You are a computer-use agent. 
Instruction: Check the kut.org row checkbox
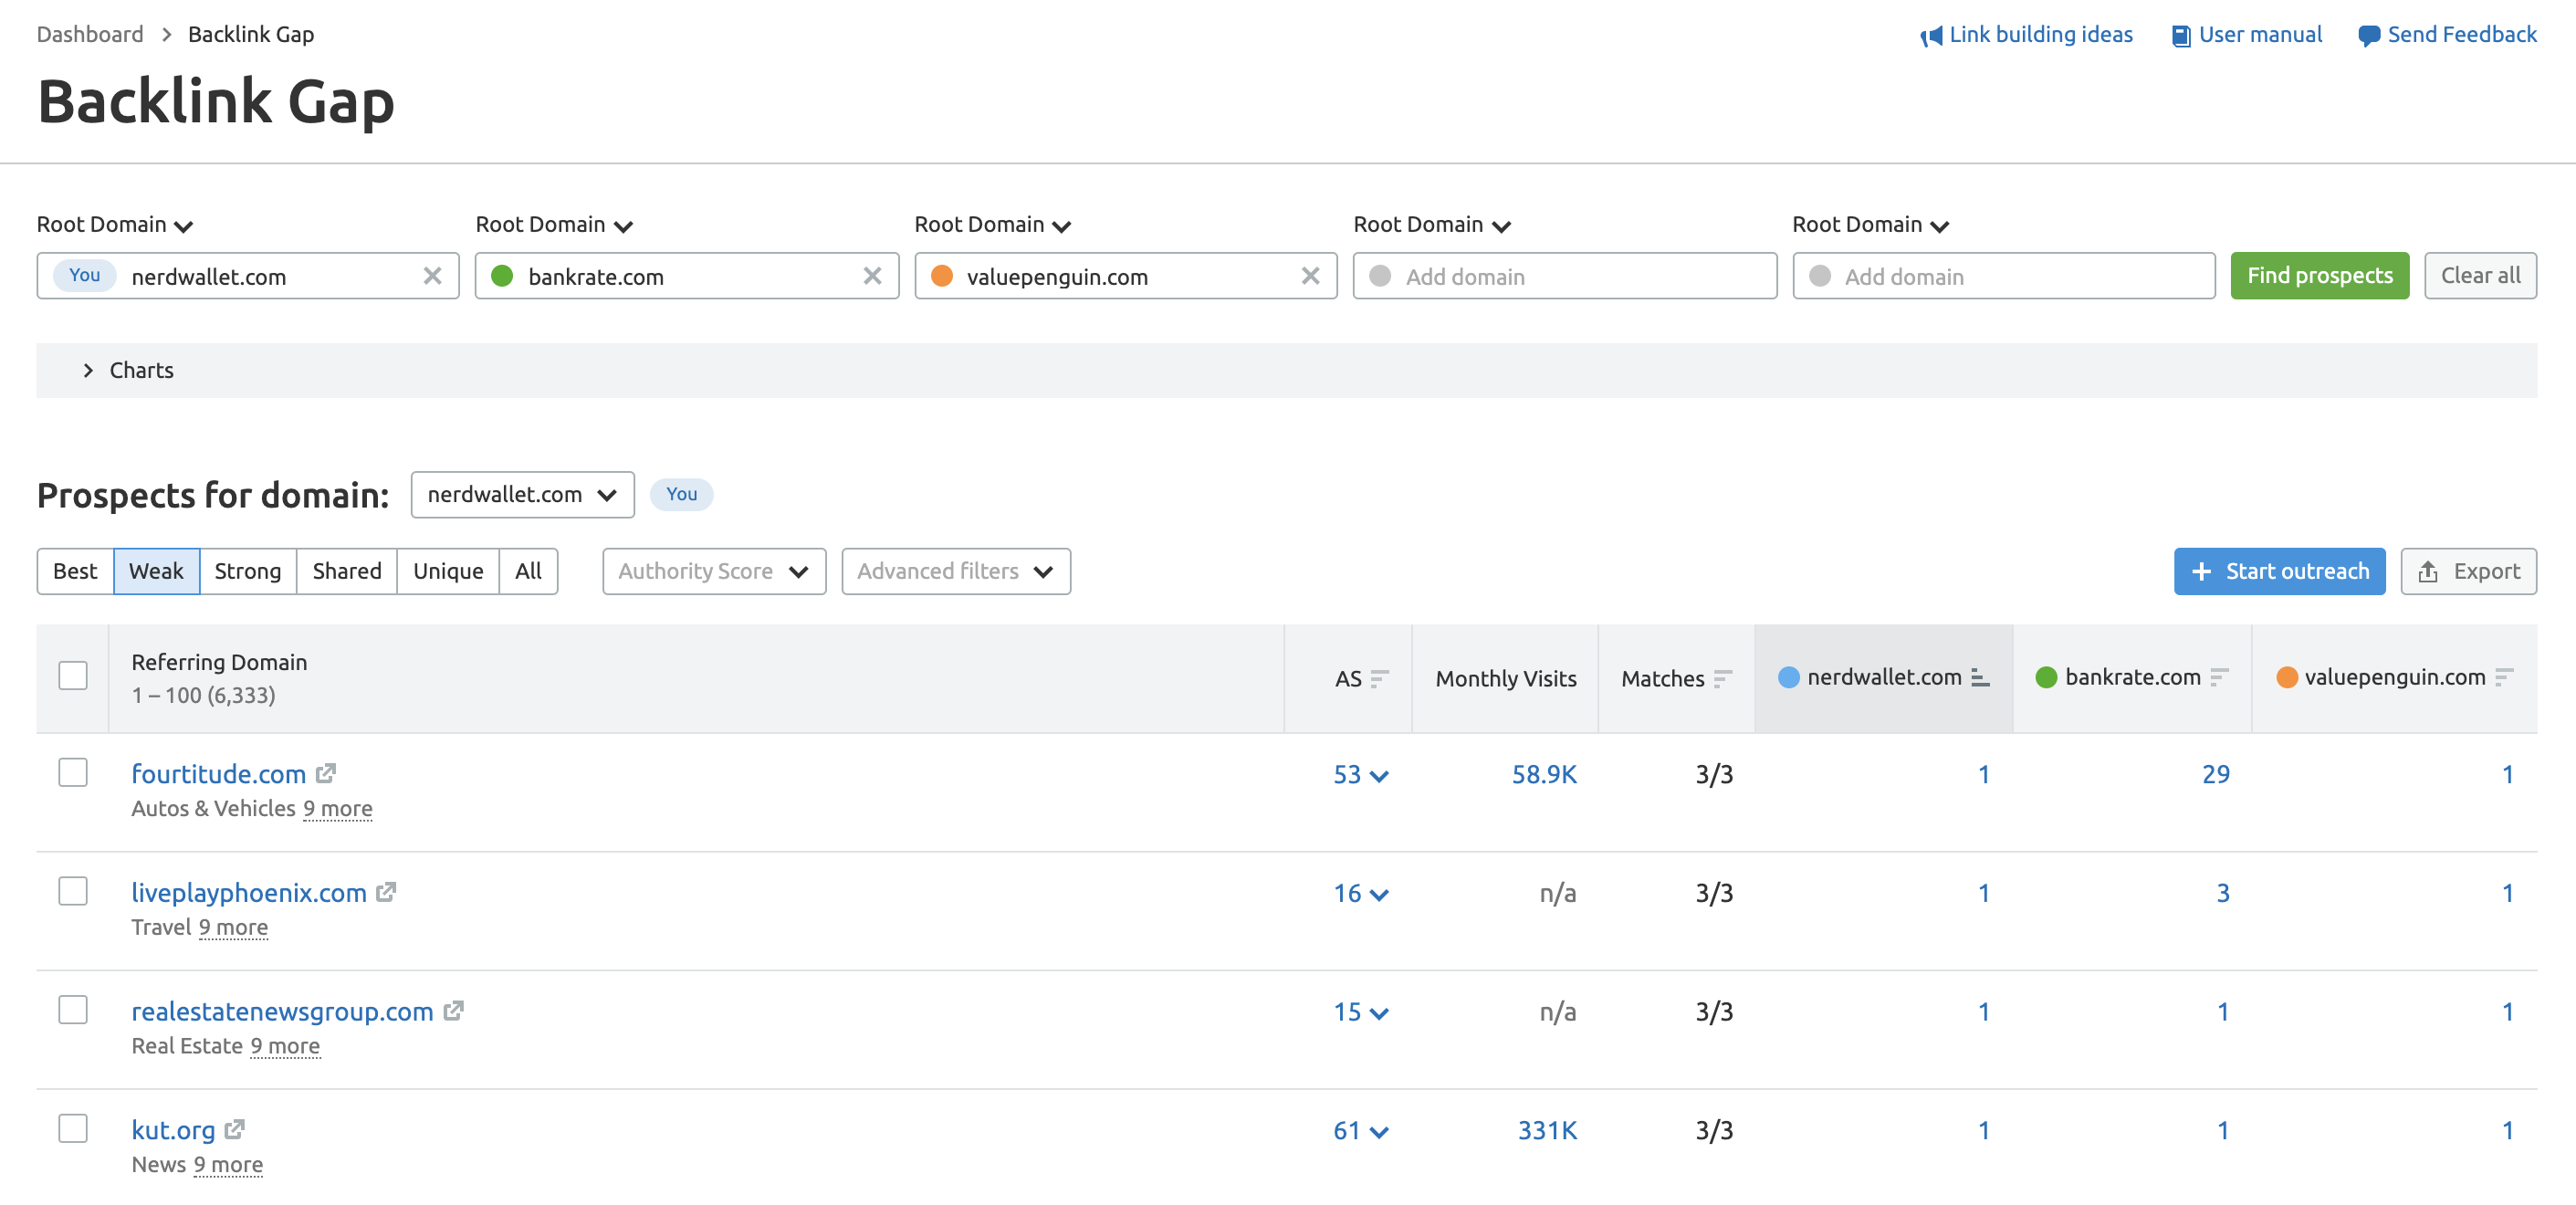pos(73,1128)
